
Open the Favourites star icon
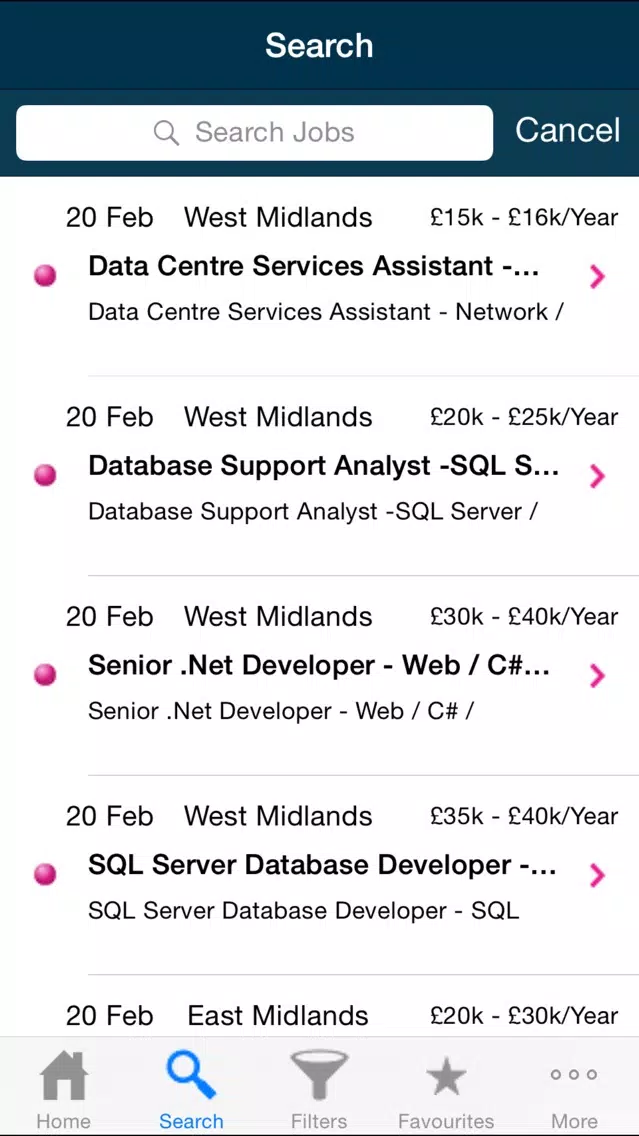coord(446,1076)
